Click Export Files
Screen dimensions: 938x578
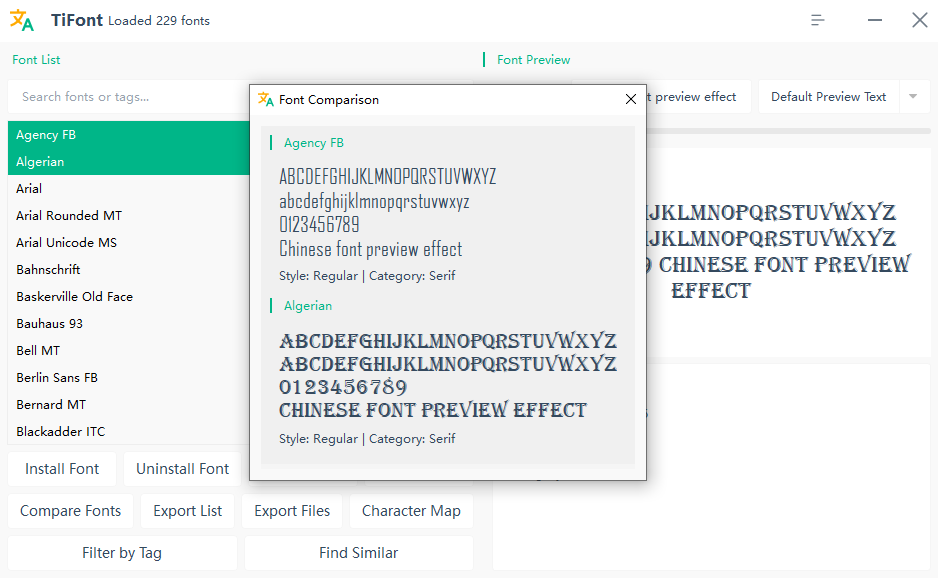(x=291, y=511)
